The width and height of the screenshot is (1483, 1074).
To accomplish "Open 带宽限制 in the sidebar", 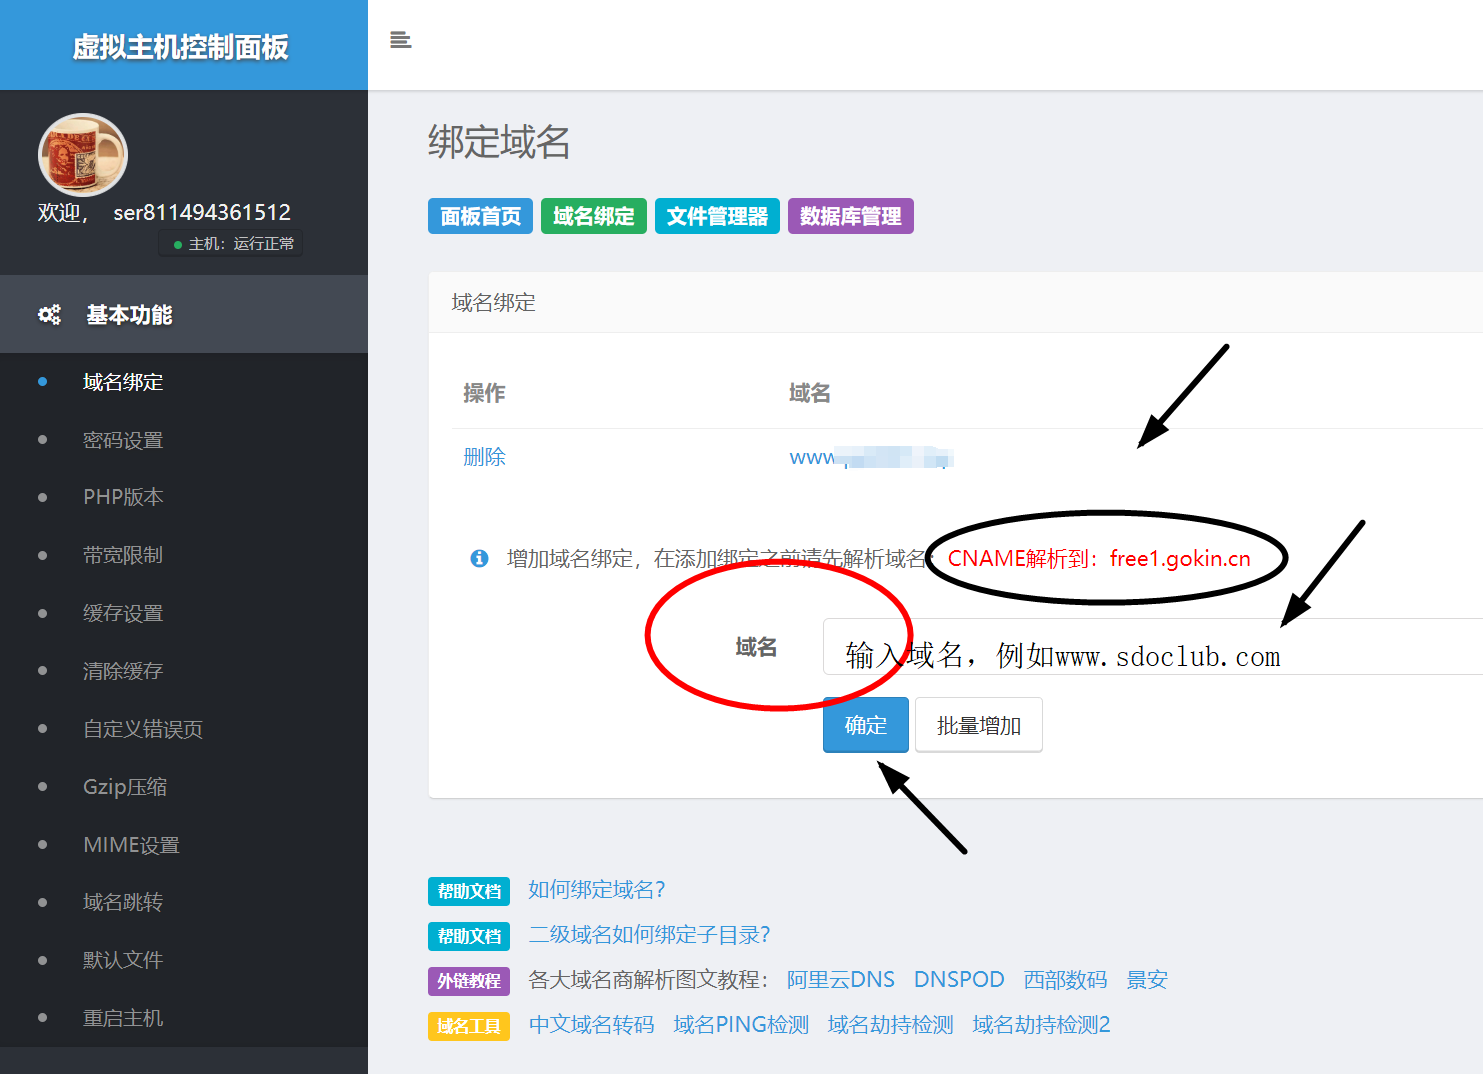I will click(x=123, y=555).
